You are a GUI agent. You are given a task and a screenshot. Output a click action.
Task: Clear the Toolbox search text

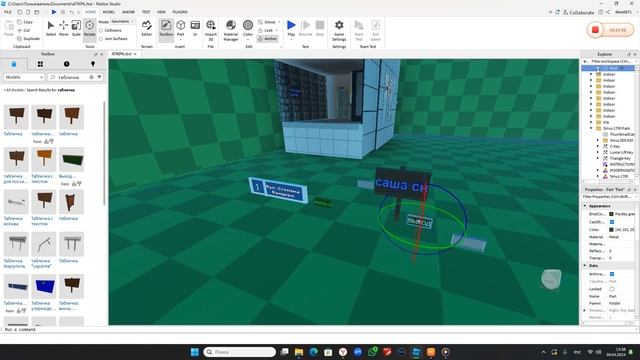click(91, 77)
